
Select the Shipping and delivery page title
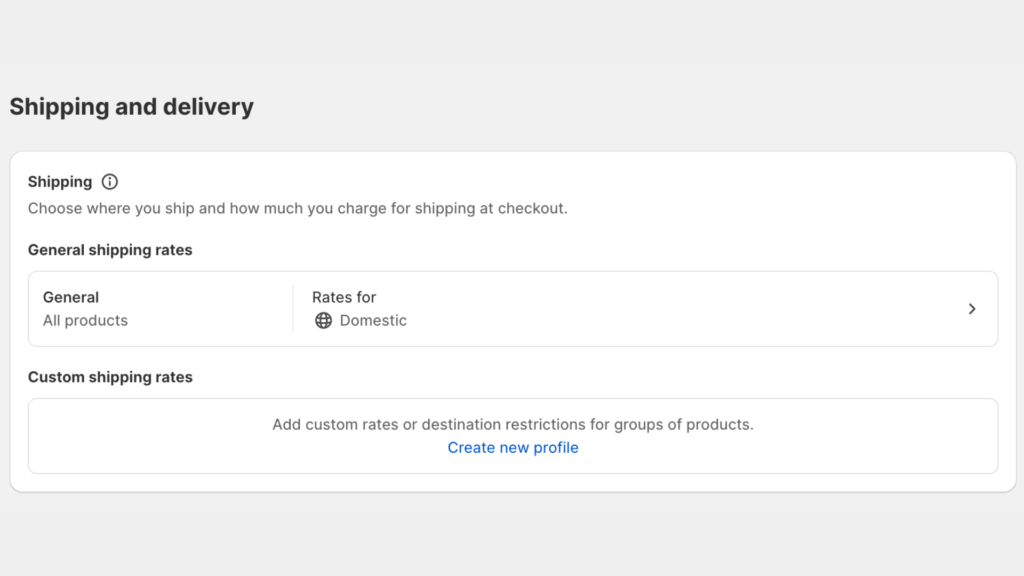[x=131, y=106]
